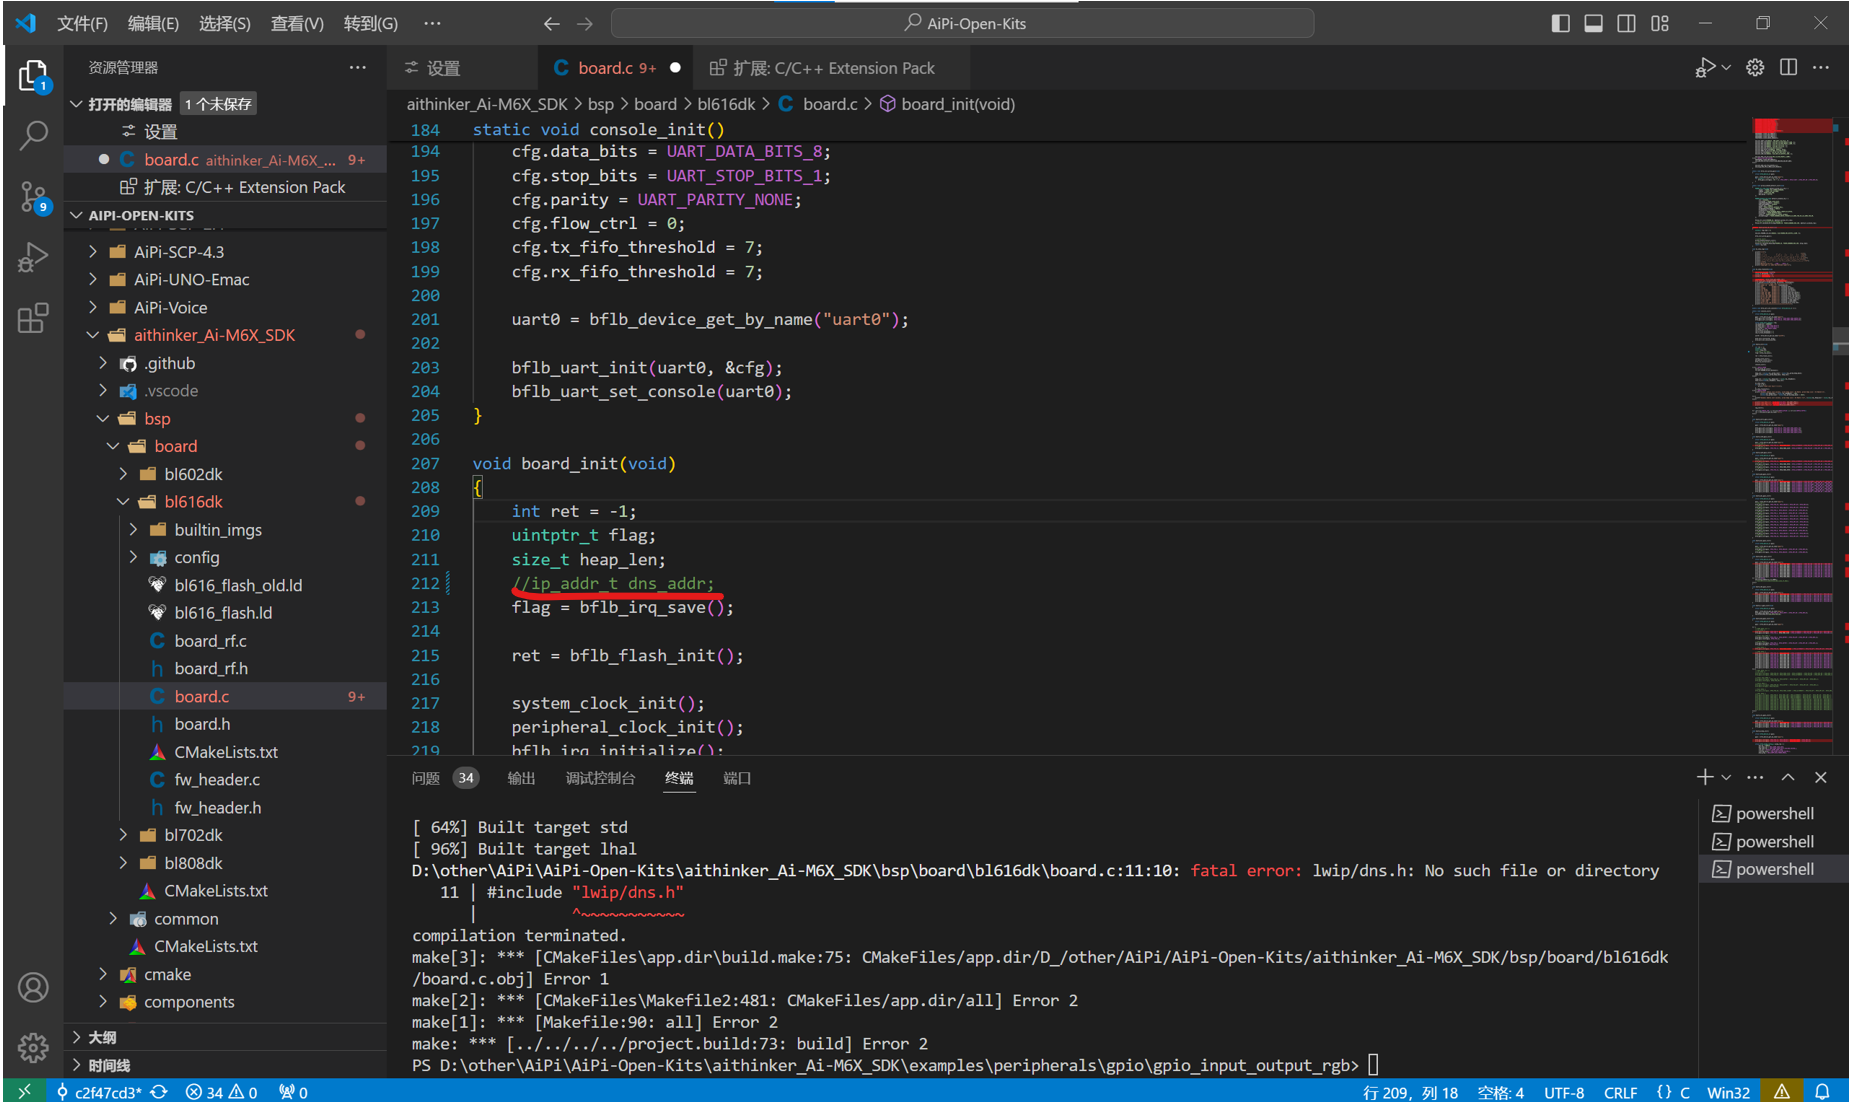Open run options dropdown arrow beside play icon
The height and width of the screenshot is (1102, 1855).
point(1726,68)
